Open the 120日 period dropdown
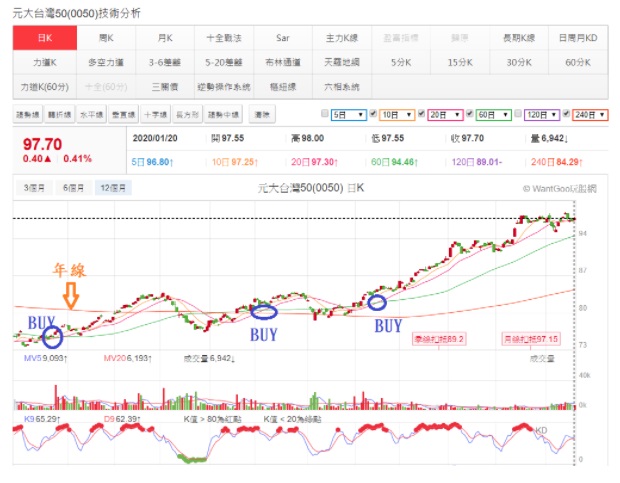 pos(542,115)
